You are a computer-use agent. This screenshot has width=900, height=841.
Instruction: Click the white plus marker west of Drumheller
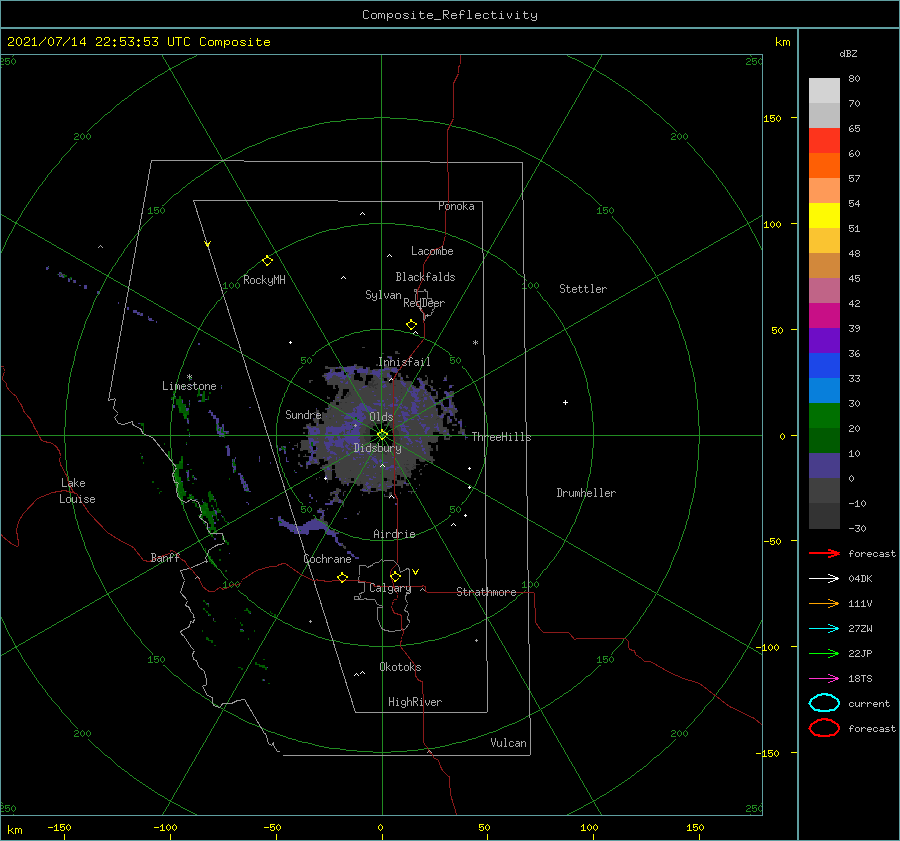565,402
